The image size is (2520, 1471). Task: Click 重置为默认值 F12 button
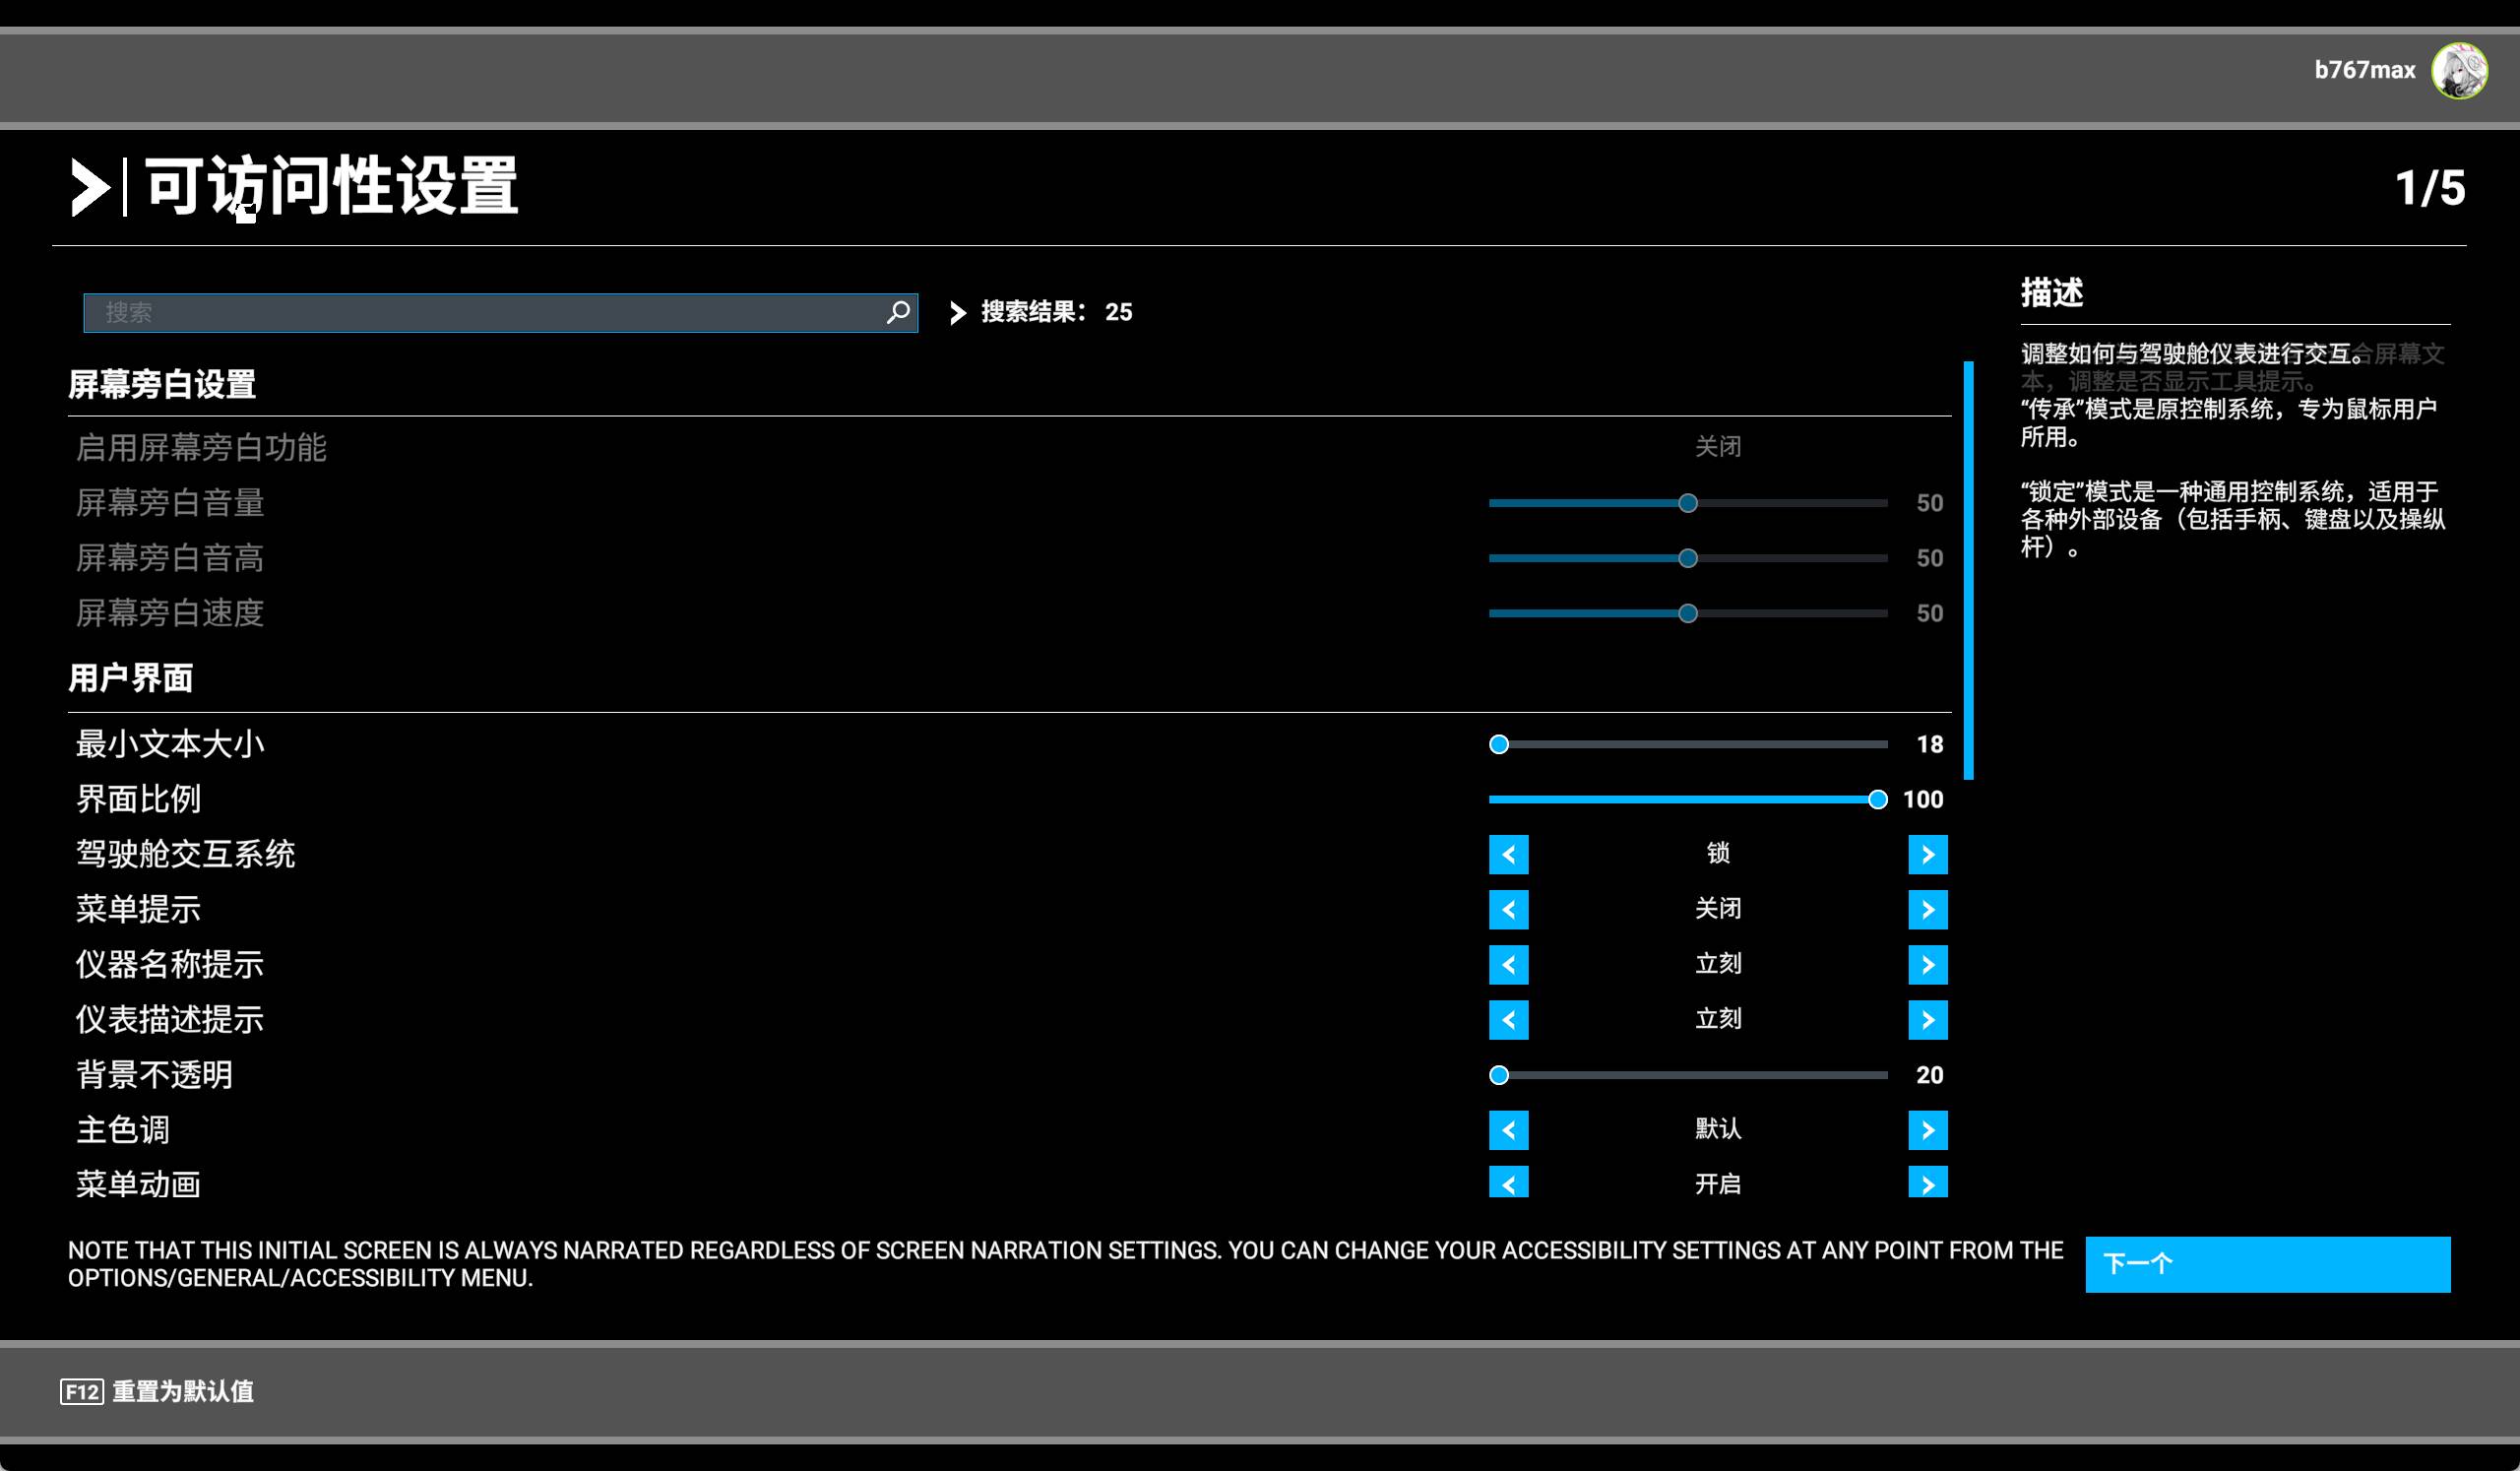(x=157, y=1391)
